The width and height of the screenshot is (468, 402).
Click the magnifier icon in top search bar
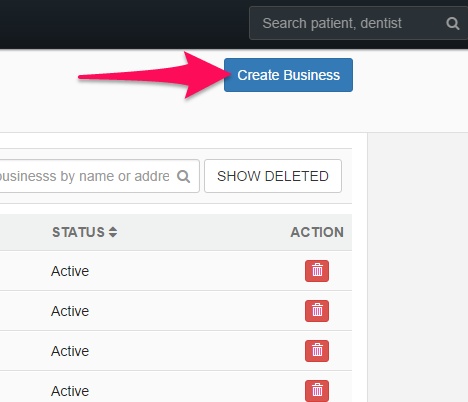pos(453,24)
